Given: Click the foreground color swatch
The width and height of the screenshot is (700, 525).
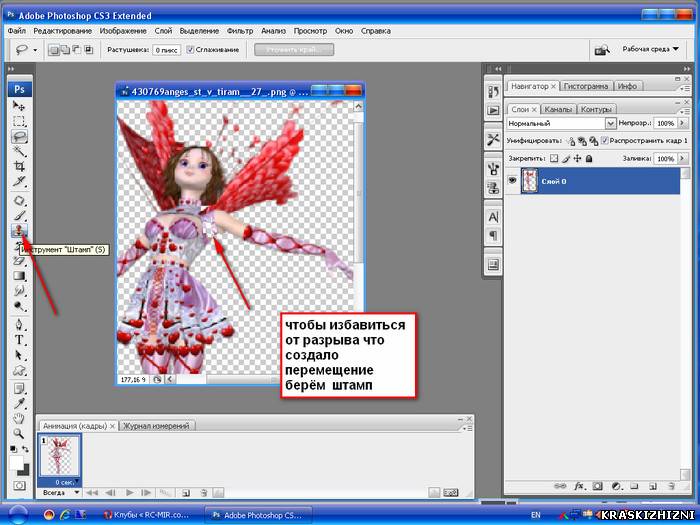Looking at the screenshot, I should [x=16, y=463].
